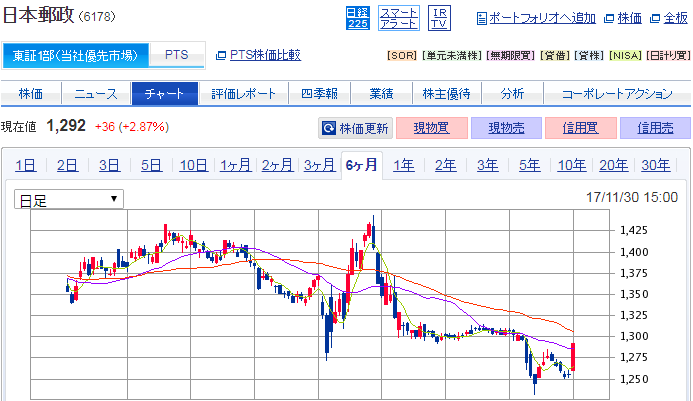The width and height of the screenshot is (693, 401).
Task: Click the 信用買 button
Action: click(x=581, y=128)
